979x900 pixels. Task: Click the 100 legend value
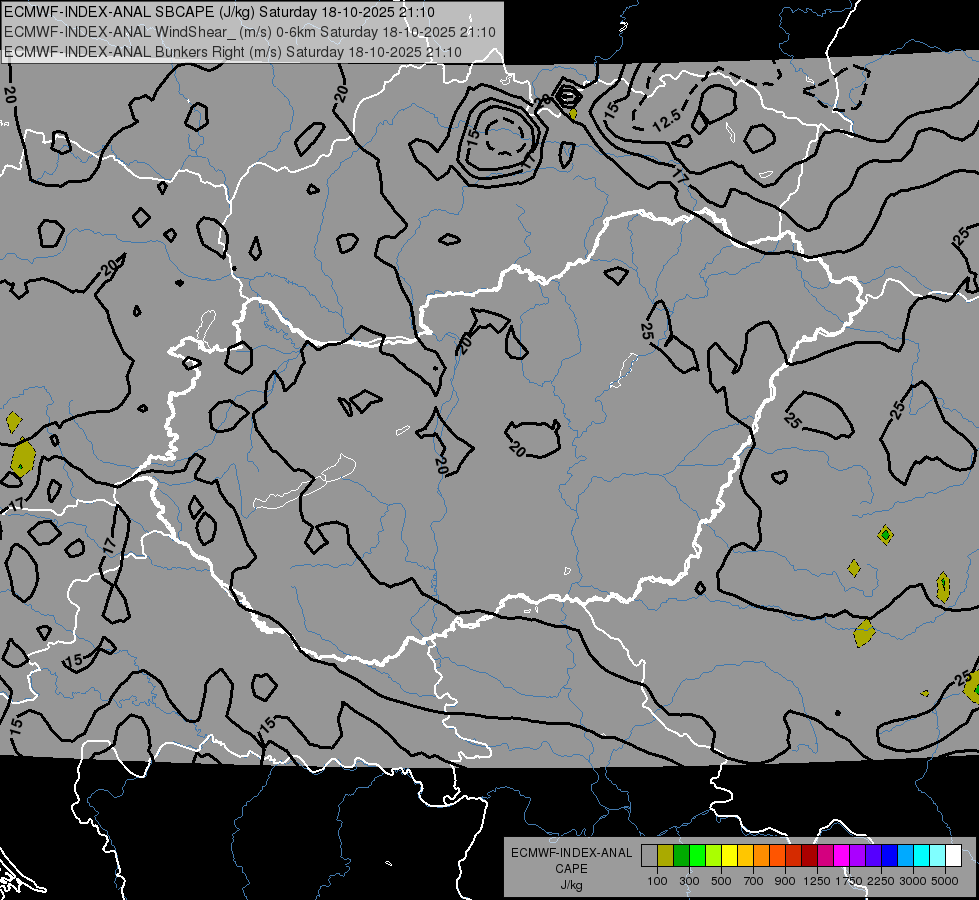point(657,881)
